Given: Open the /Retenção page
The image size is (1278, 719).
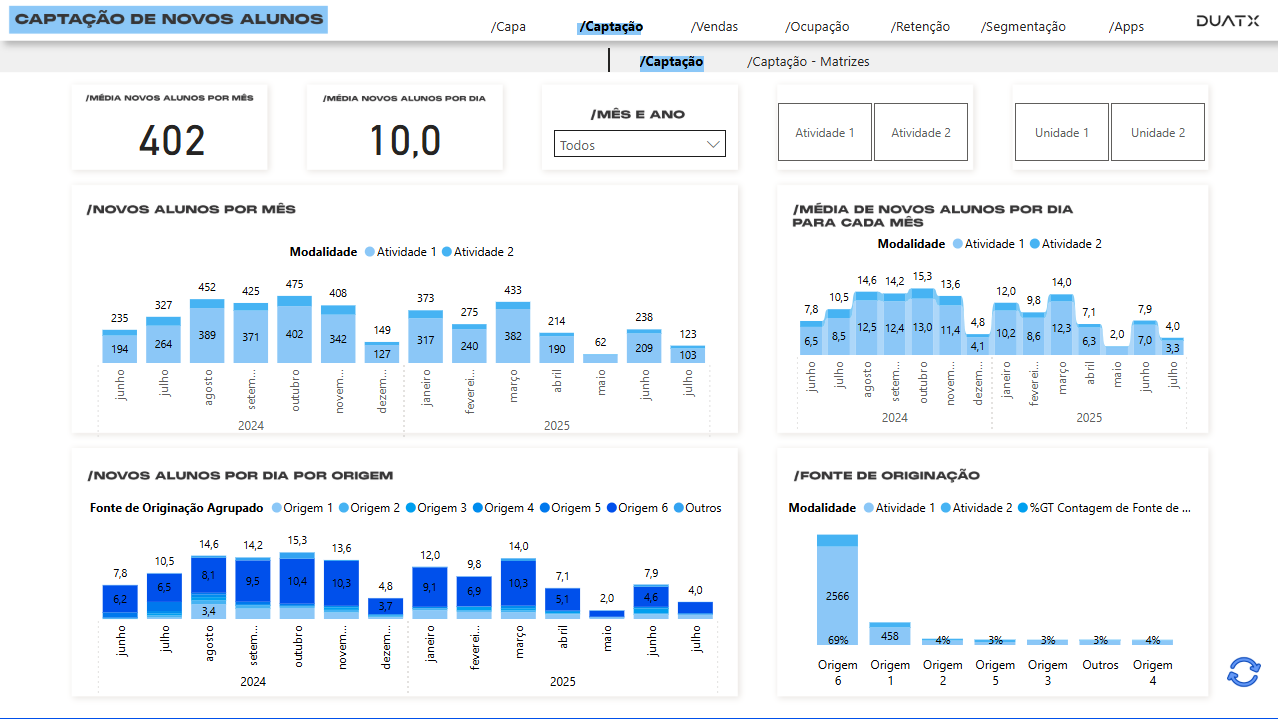Looking at the screenshot, I should [x=920, y=27].
